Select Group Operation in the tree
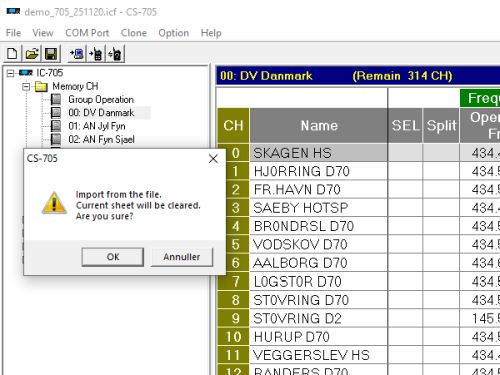This screenshot has height=375, width=500. click(x=101, y=99)
